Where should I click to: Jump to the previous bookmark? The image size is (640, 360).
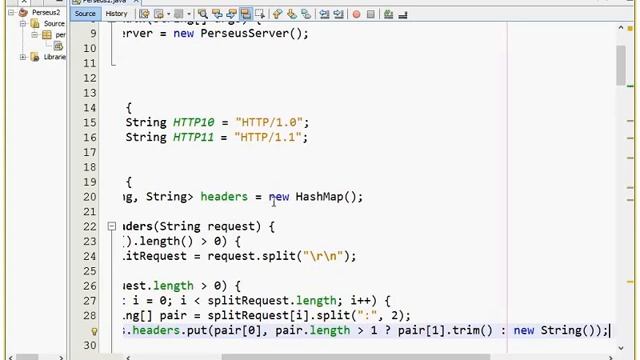[x=278, y=14]
